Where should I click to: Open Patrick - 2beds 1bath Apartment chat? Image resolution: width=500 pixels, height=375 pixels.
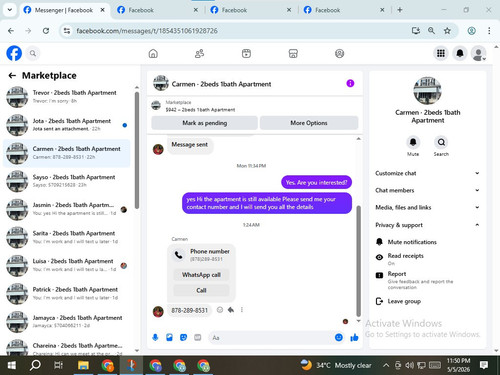tap(67, 293)
